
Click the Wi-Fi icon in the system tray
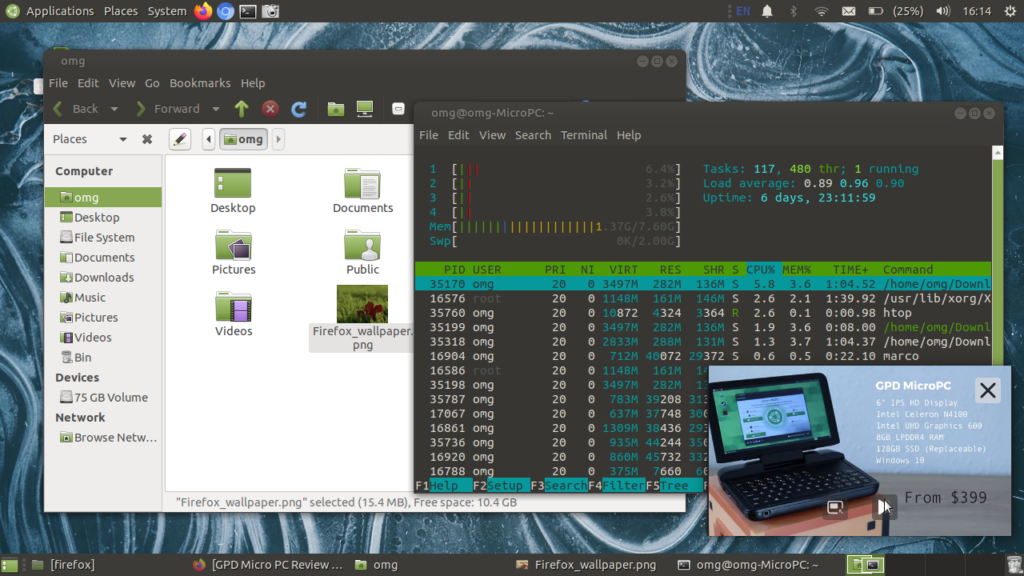click(820, 11)
